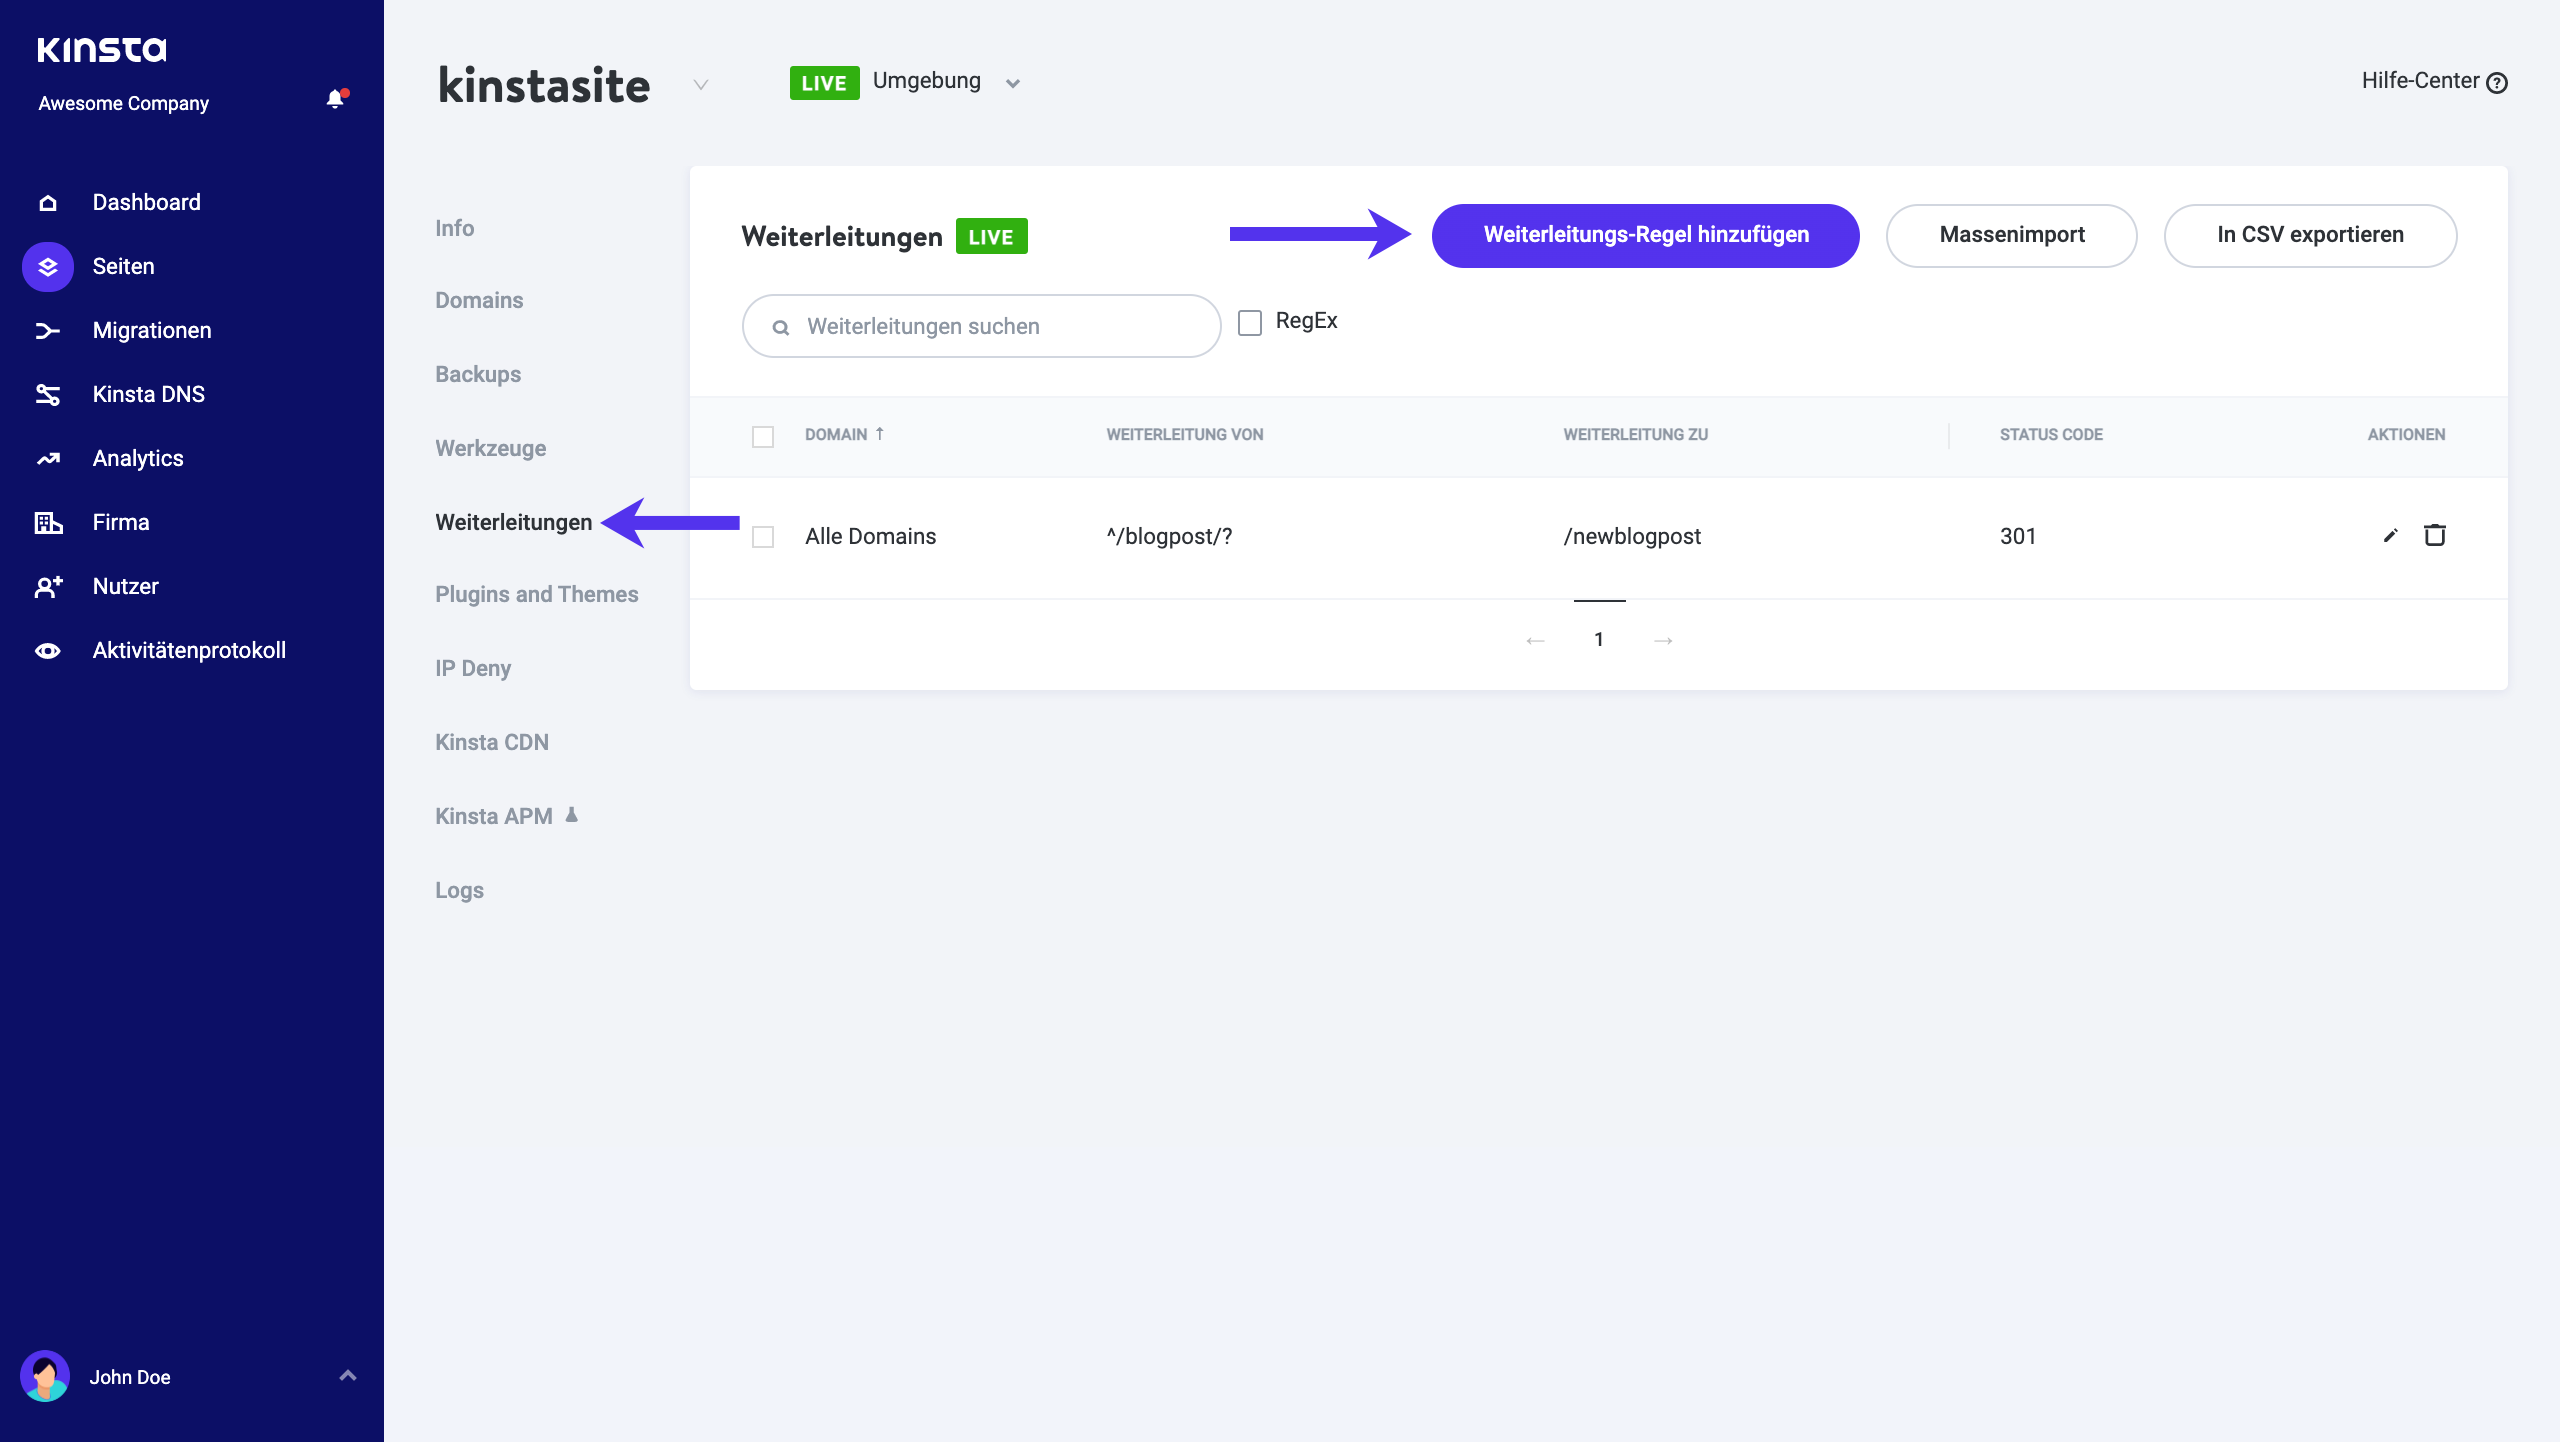
Task: Open the Umgebung environment dropdown
Action: pyautogui.click(x=1013, y=83)
